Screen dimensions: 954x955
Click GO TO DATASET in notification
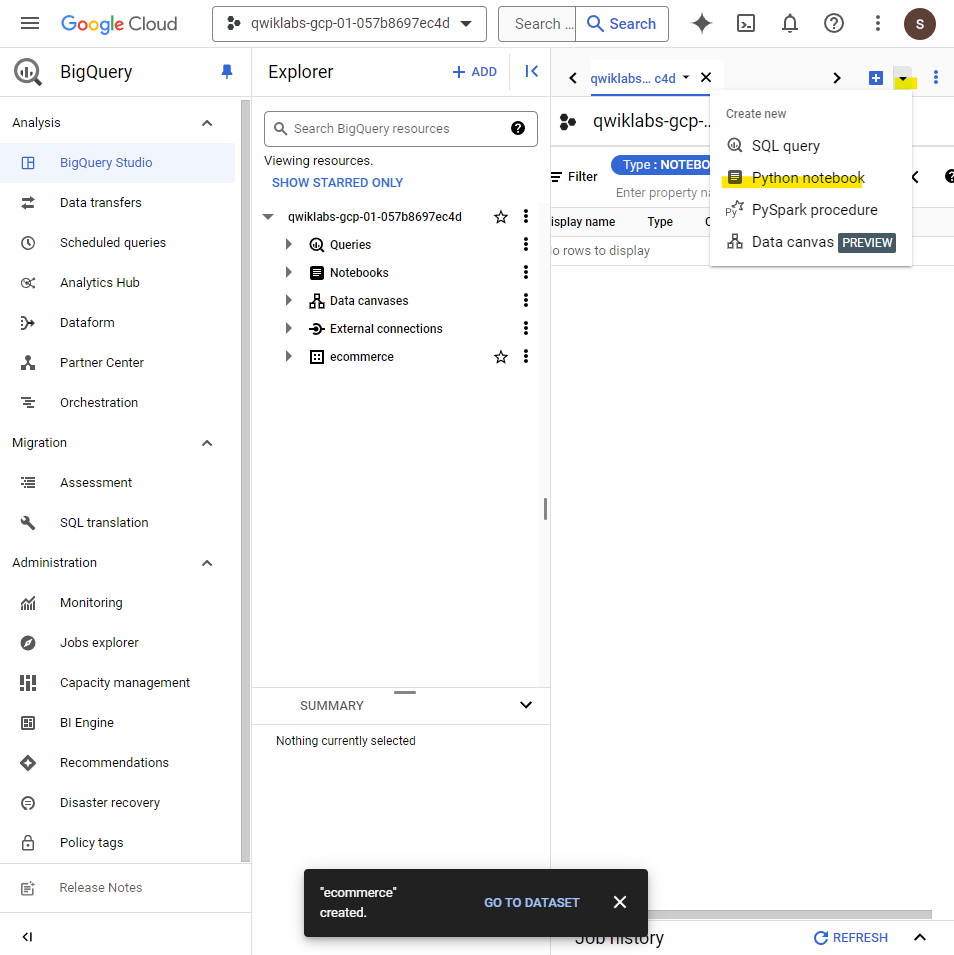532,903
